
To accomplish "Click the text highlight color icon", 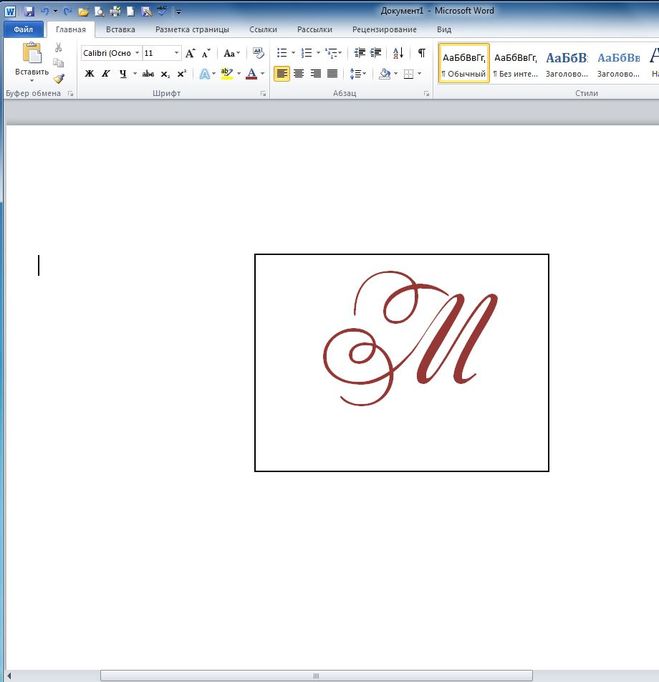I will pyautogui.click(x=226, y=74).
